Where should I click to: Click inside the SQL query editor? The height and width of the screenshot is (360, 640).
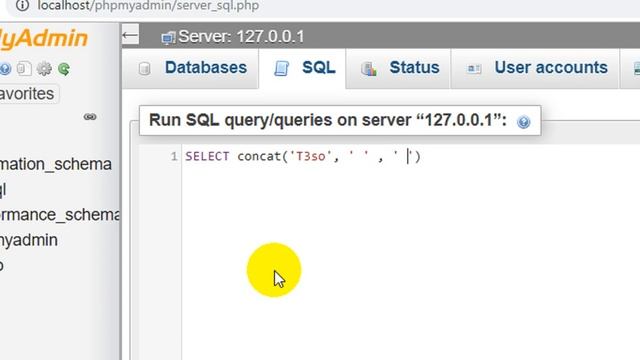pos(411,251)
